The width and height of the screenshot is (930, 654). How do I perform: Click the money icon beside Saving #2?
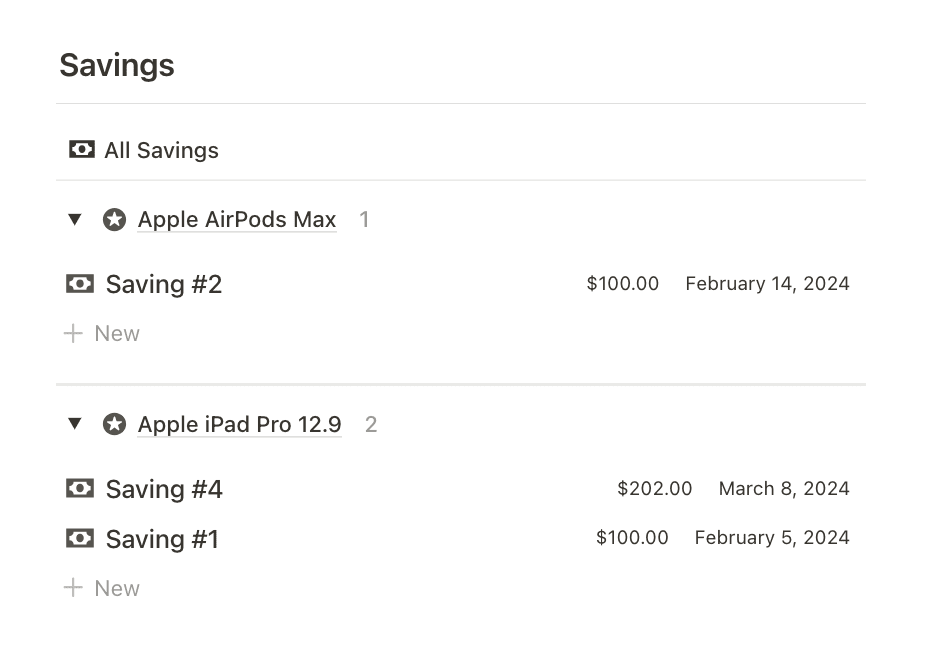(81, 284)
